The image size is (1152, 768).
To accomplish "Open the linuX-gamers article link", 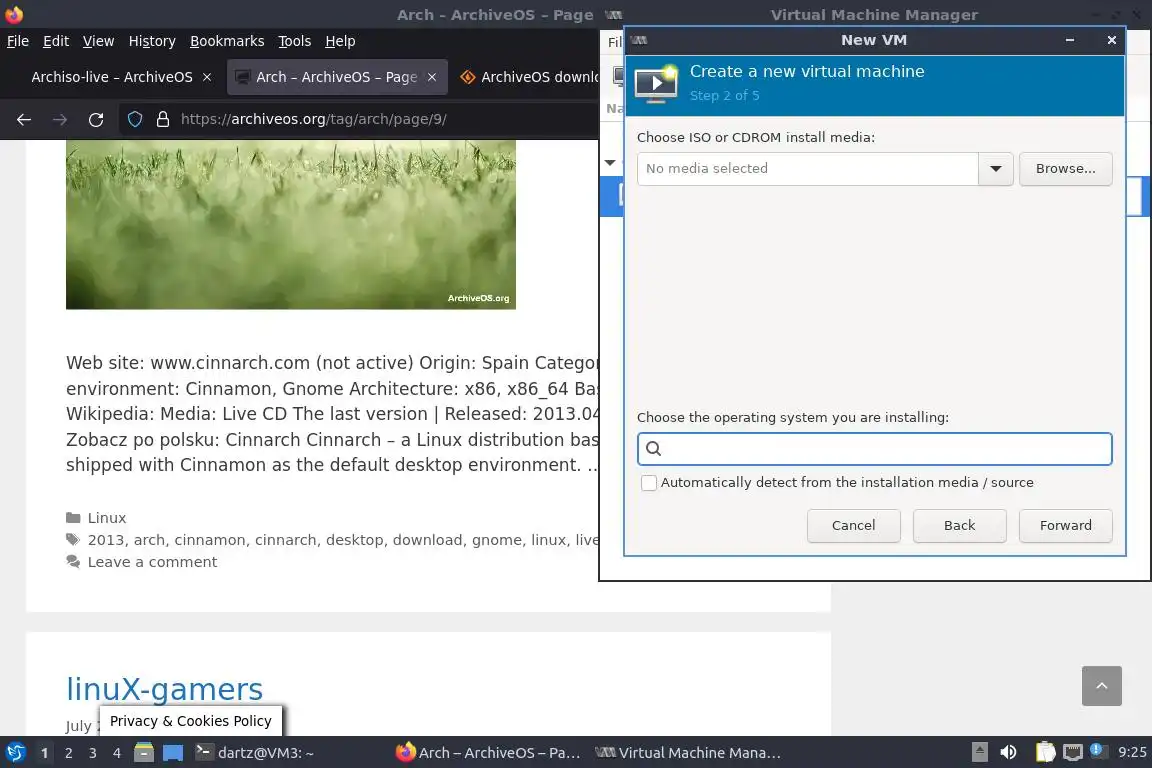I will coord(165,689).
